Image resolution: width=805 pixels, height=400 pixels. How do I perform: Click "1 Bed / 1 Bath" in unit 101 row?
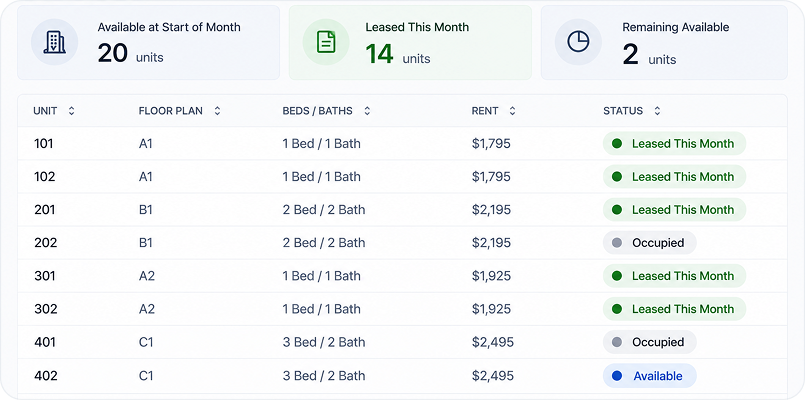point(321,144)
